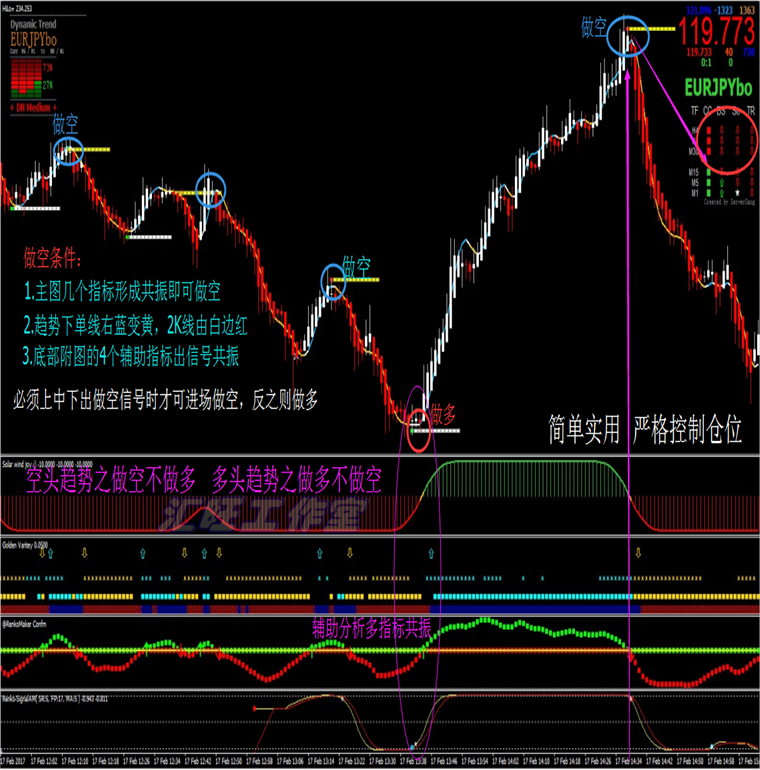Click the white star in the M1 row
The image size is (760, 770).
738,191
